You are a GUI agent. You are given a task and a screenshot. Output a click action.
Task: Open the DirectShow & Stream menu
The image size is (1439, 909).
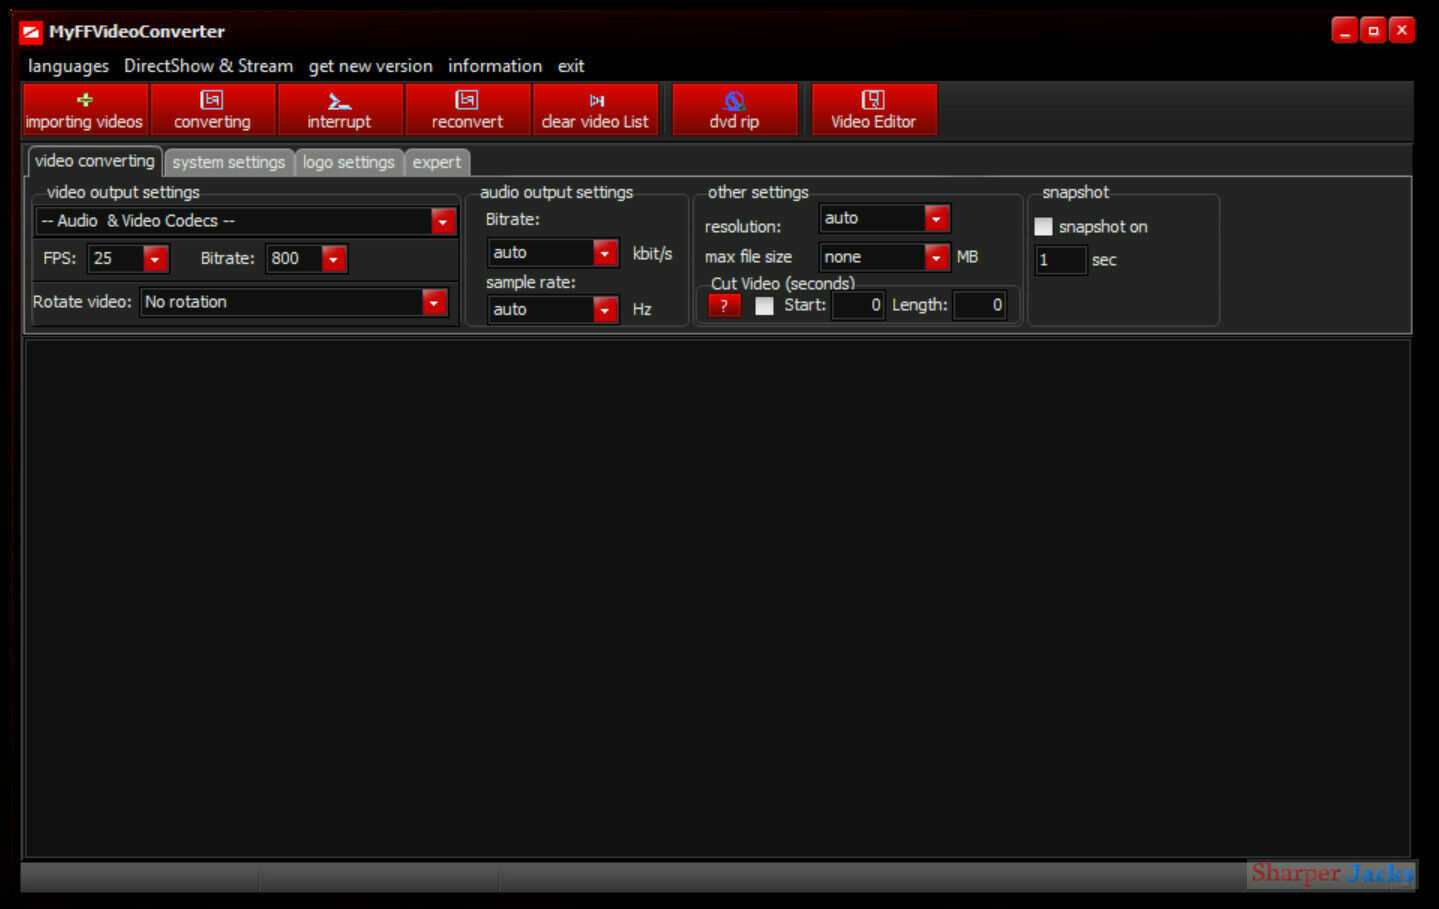208,66
